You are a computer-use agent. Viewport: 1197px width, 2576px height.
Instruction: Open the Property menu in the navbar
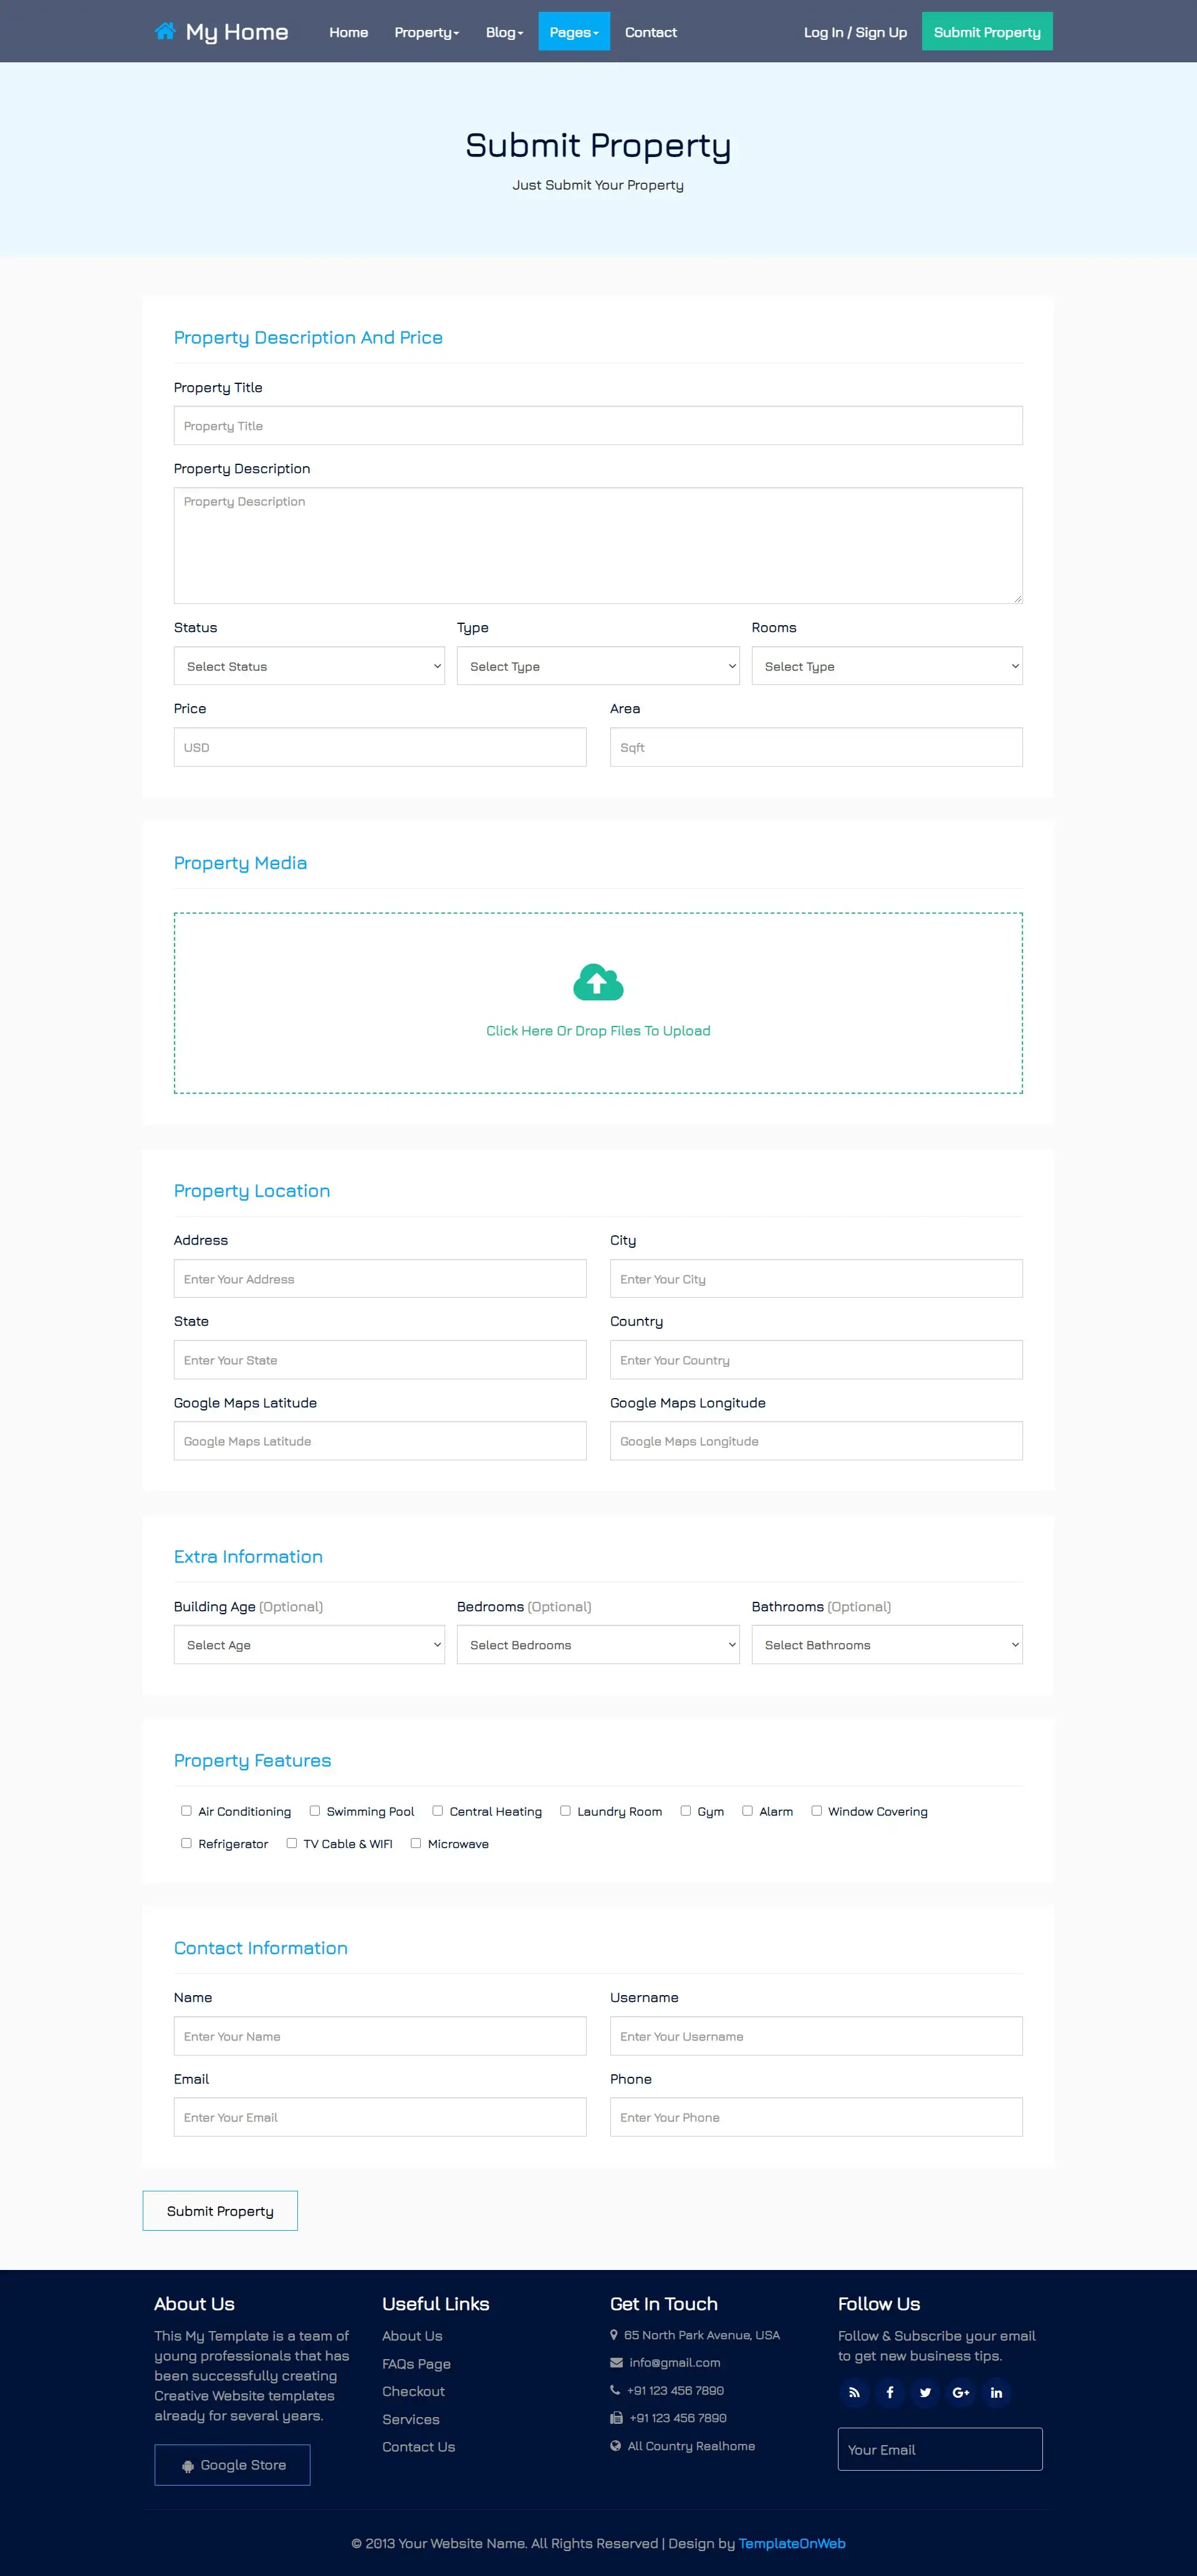427,32
